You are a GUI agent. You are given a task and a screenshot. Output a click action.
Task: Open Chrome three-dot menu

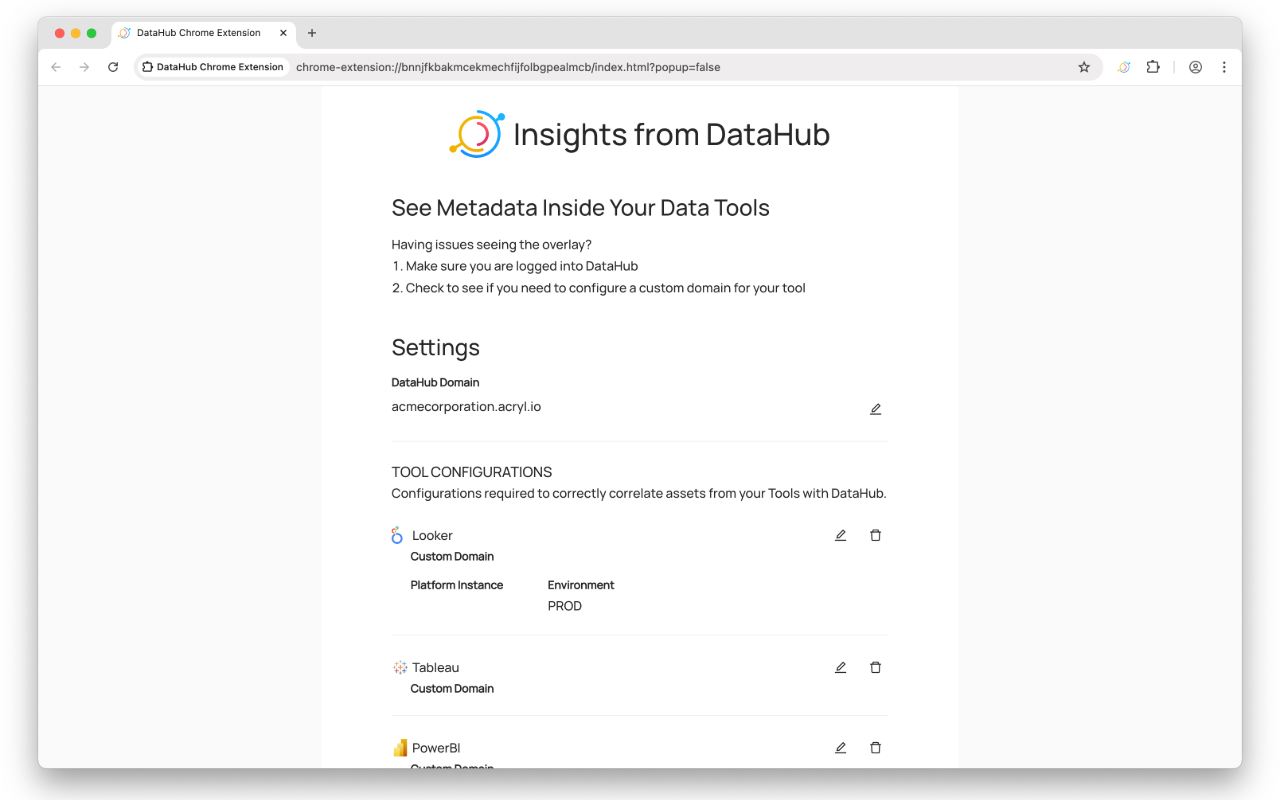[1224, 67]
